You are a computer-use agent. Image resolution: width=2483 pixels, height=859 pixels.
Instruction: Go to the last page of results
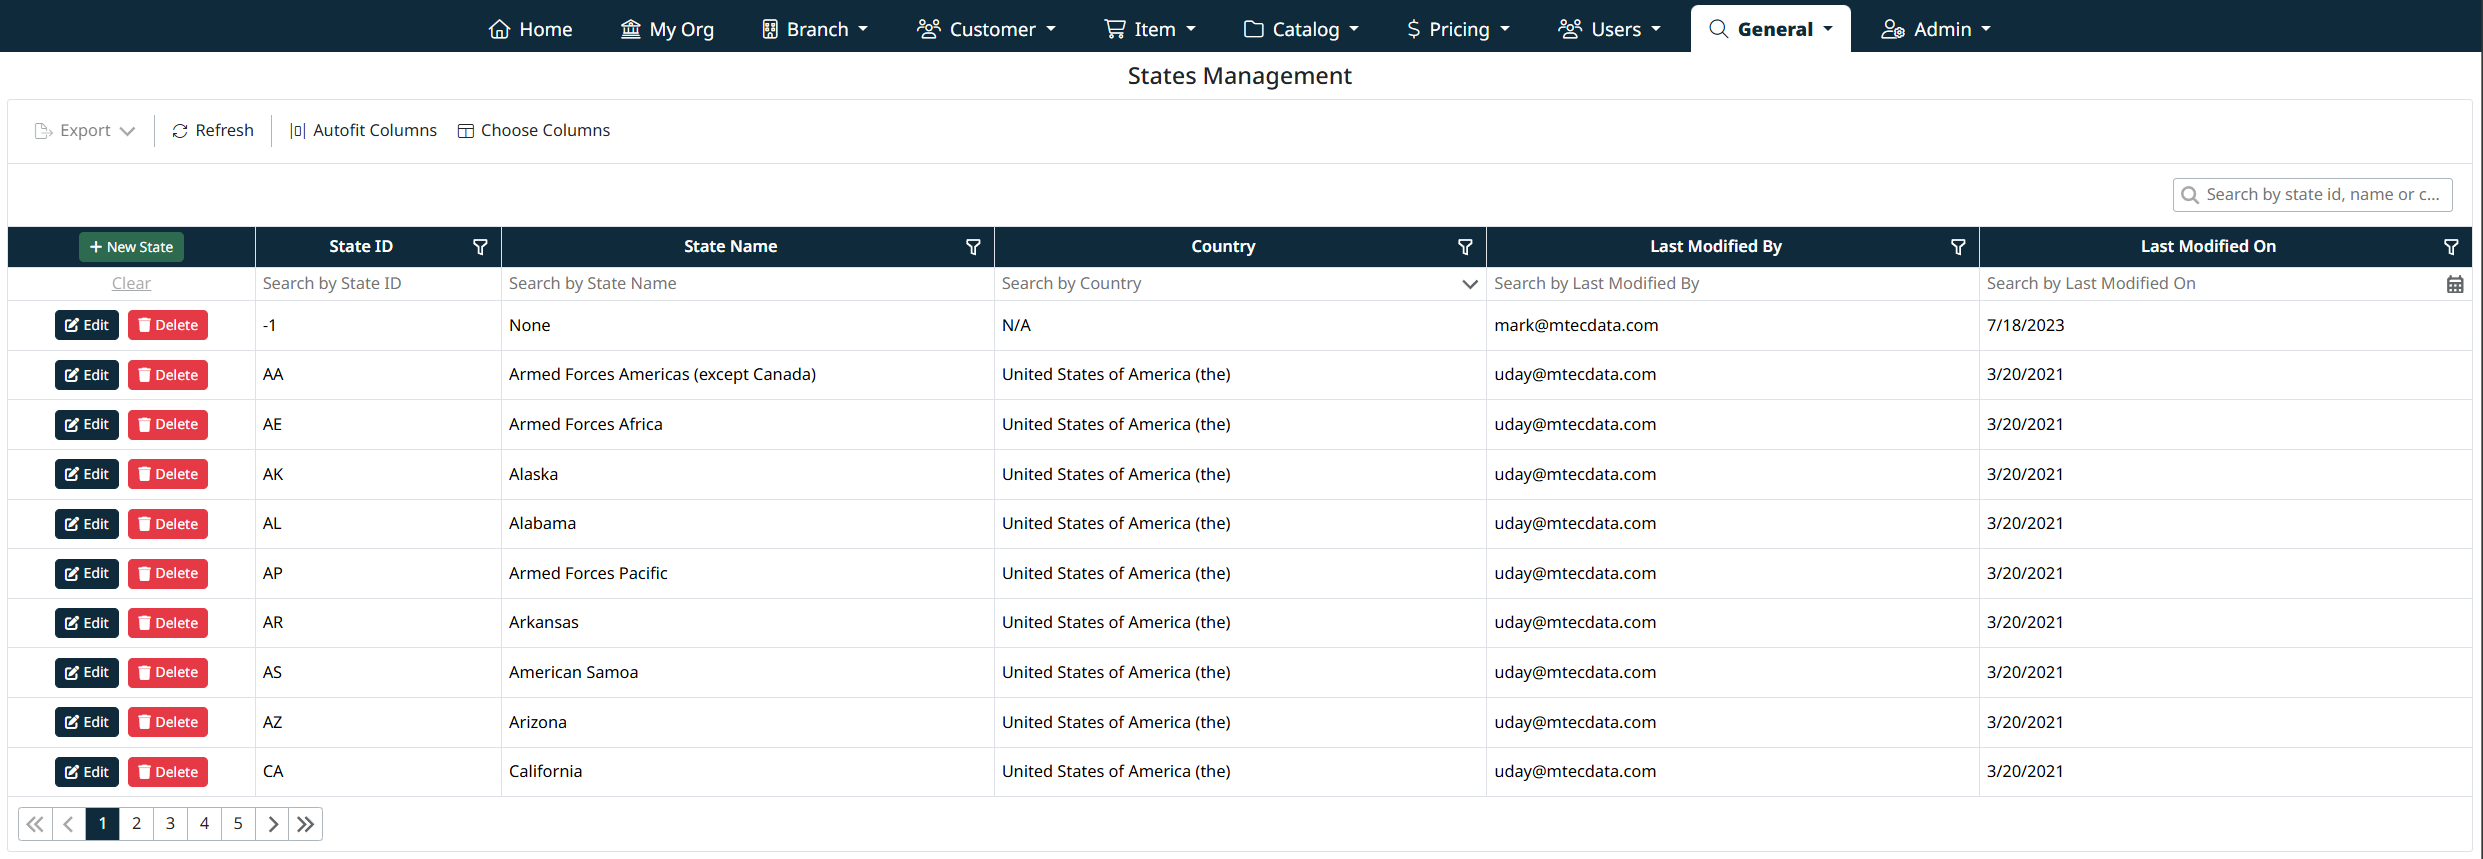pos(306,824)
